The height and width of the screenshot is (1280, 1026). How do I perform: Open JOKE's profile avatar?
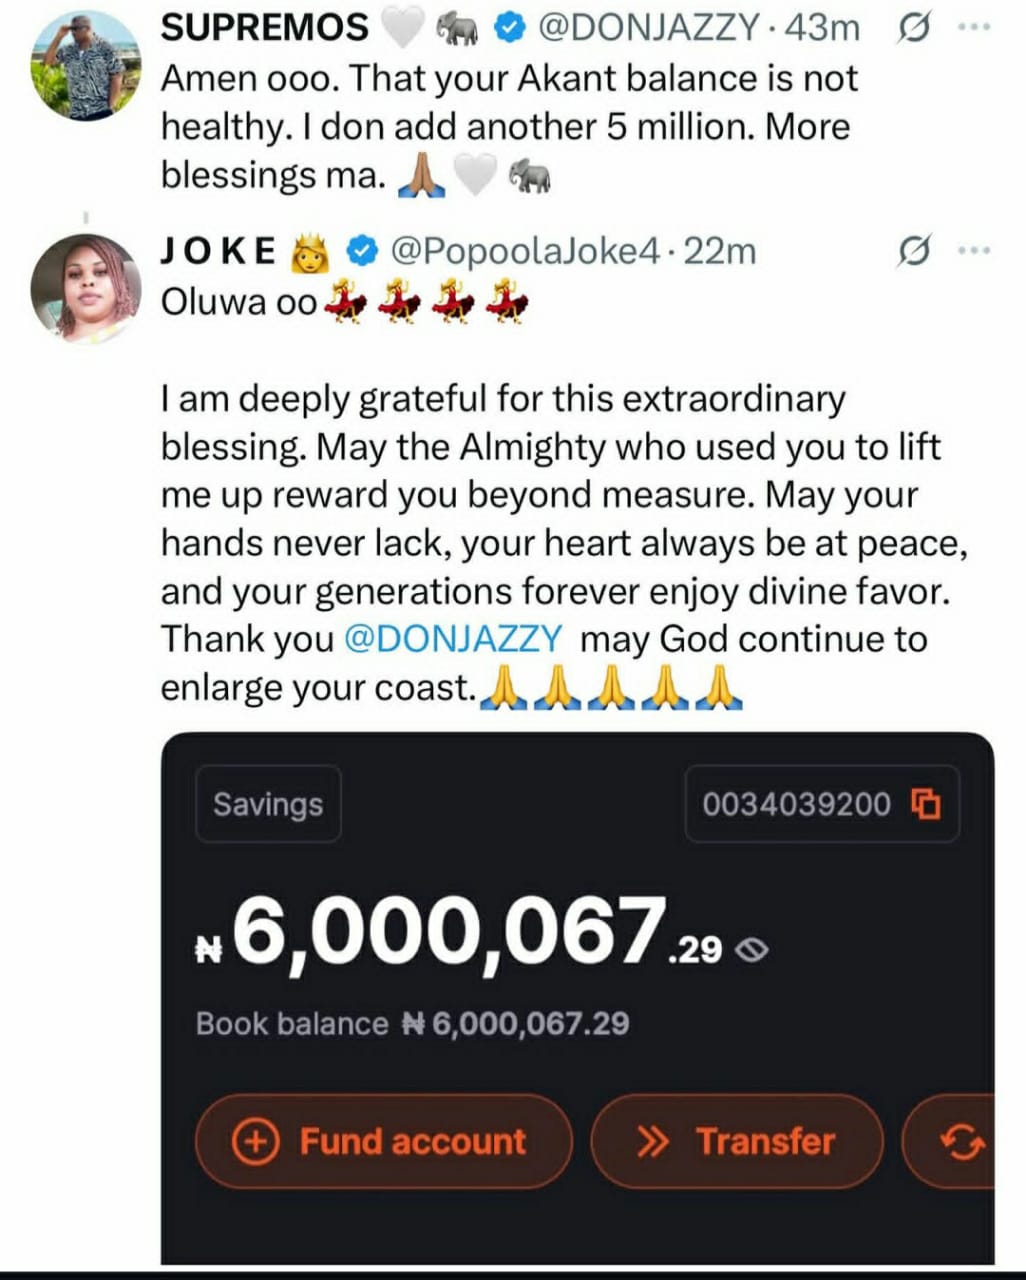tap(85, 289)
